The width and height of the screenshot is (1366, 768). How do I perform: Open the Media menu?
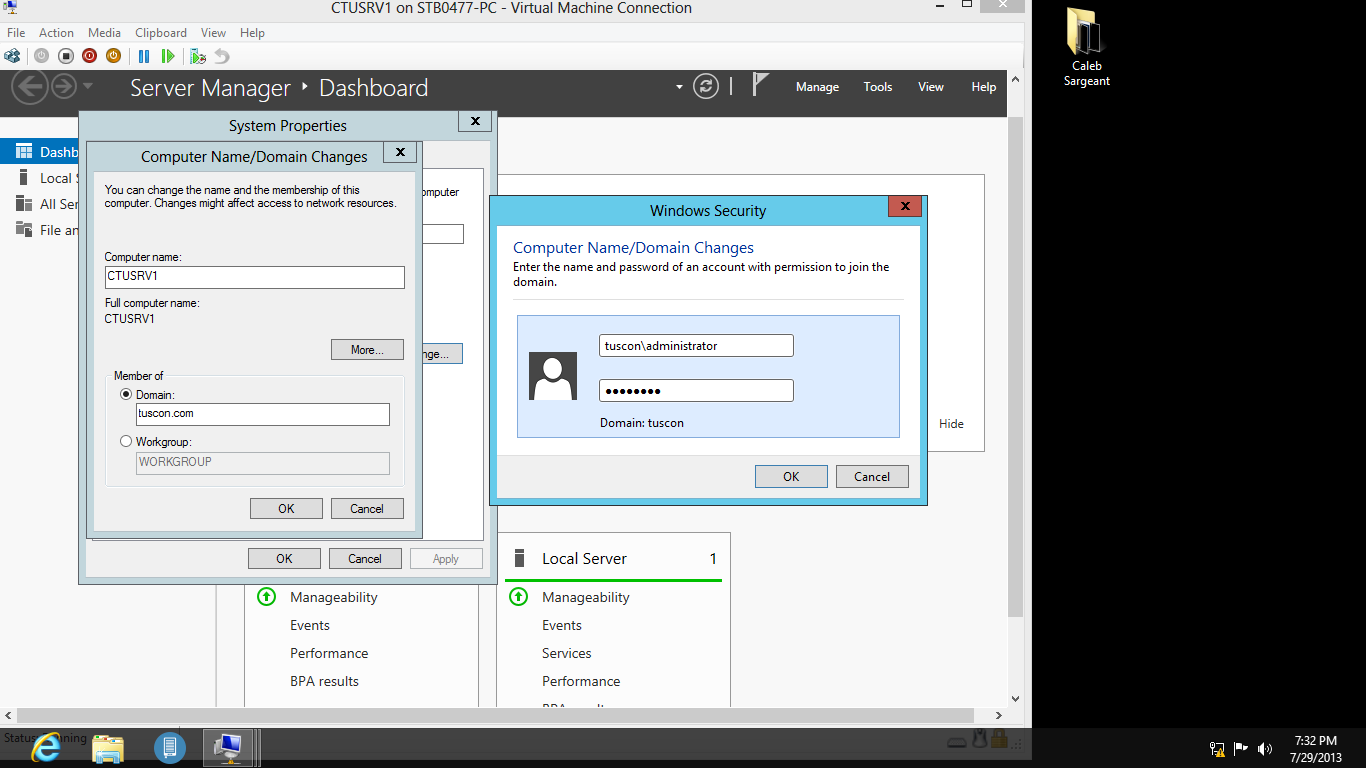click(x=104, y=33)
